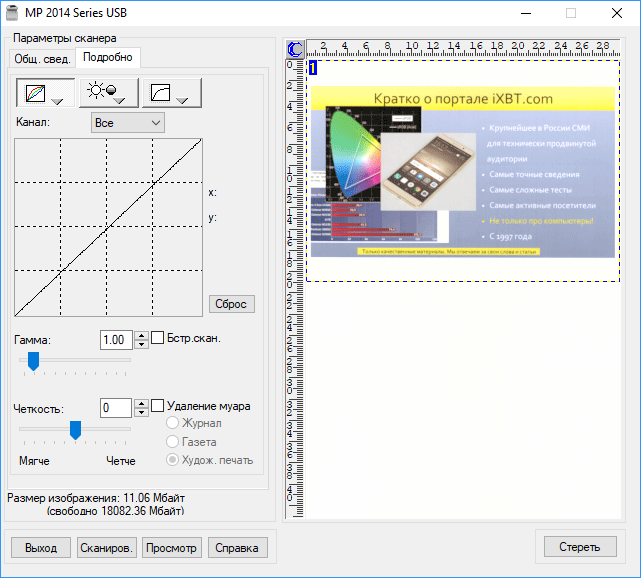Click the blue C units icon by rulers
Image resolution: width=641 pixels, height=578 pixels.
coord(295,49)
